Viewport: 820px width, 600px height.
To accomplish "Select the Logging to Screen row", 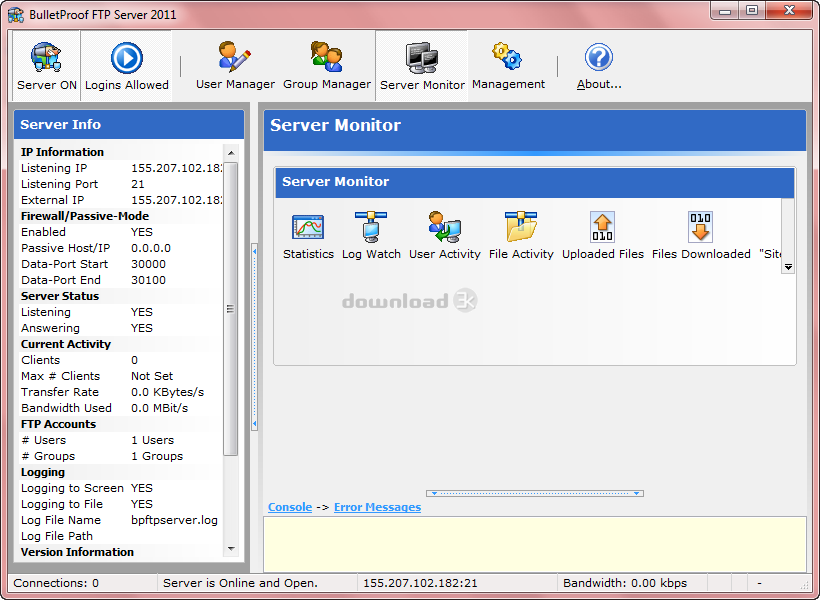I will tap(121, 488).
